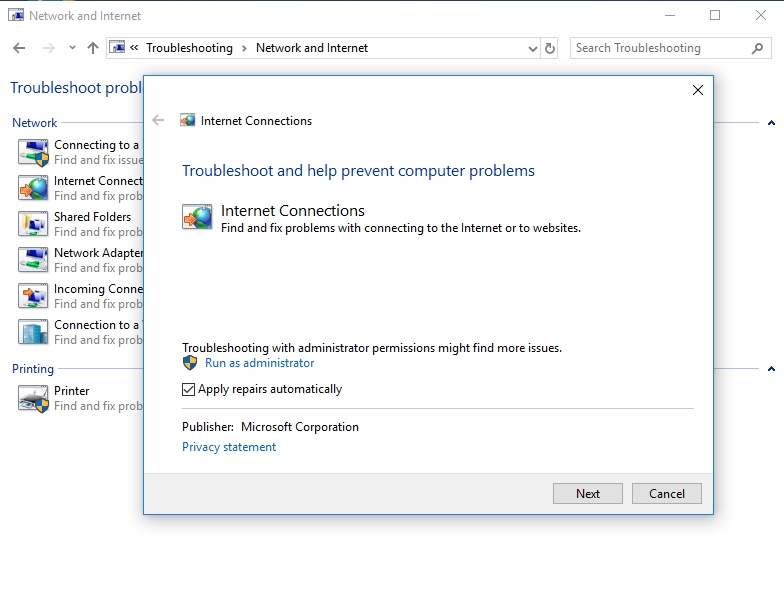This screenshot has width=784, height=593.
Task: Click the refresh button beside address bar
Action: [550, 48]
